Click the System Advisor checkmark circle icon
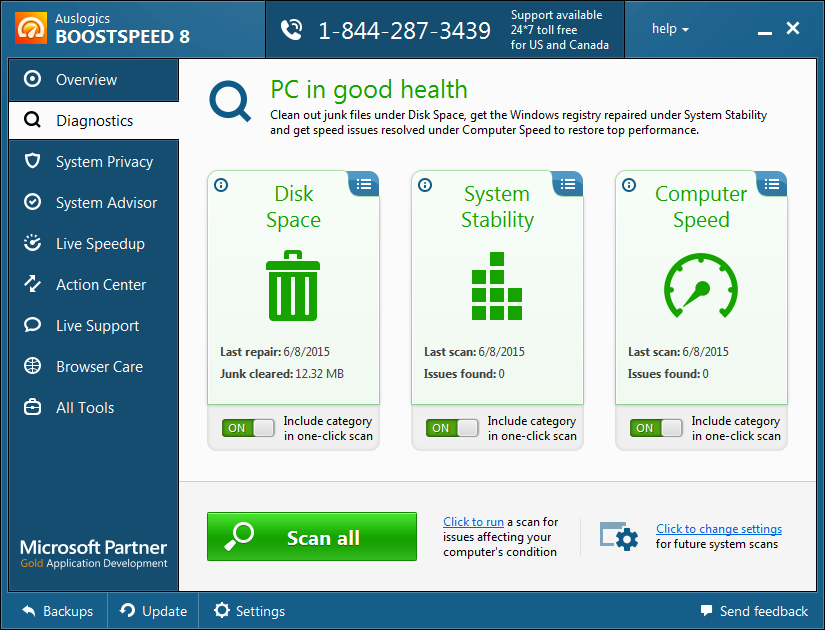This screenshot has width=825, height=630. pos(32,202)
